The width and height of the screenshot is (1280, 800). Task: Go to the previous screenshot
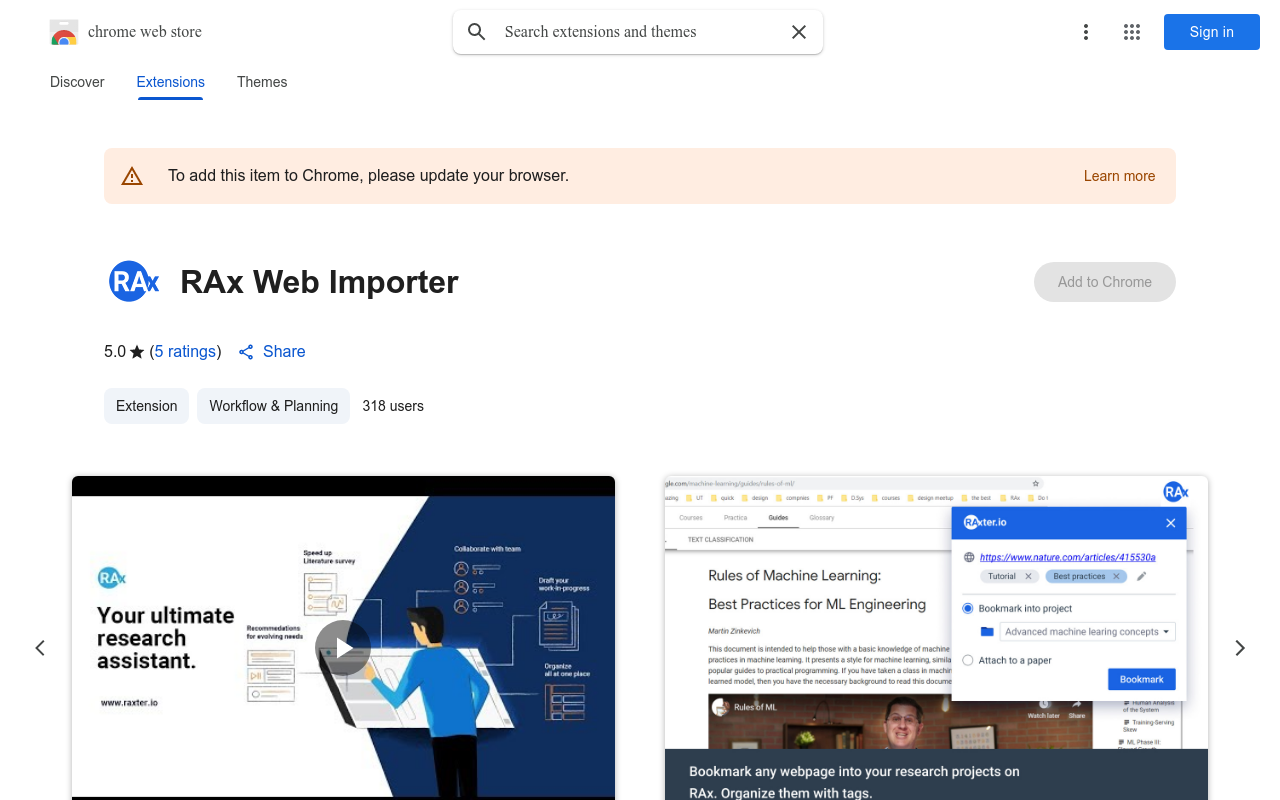coord(40,648)
